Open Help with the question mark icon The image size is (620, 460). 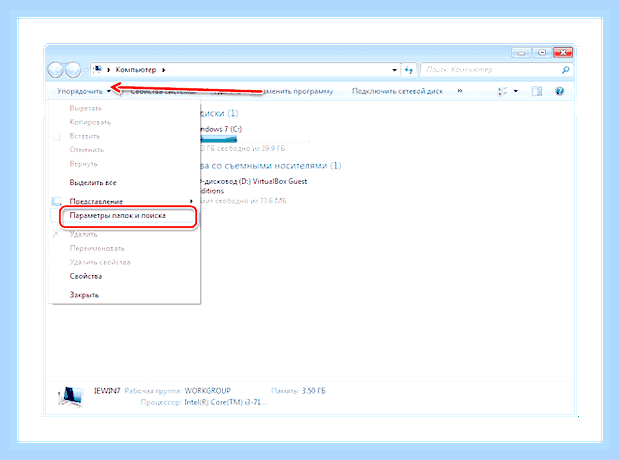pos(559,91)
